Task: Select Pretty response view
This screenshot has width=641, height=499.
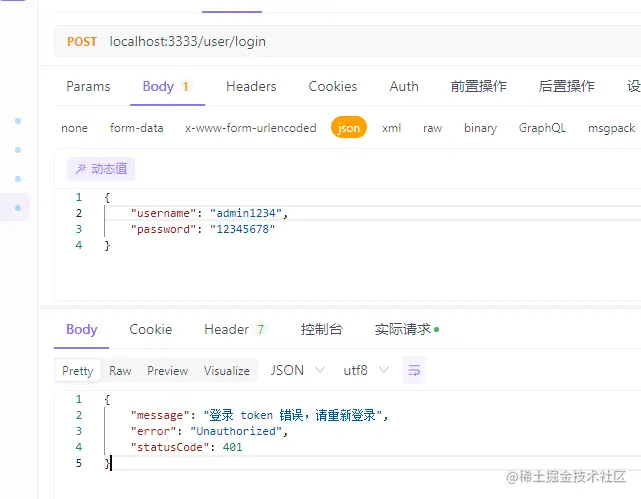Action: (x=78, y=371)
